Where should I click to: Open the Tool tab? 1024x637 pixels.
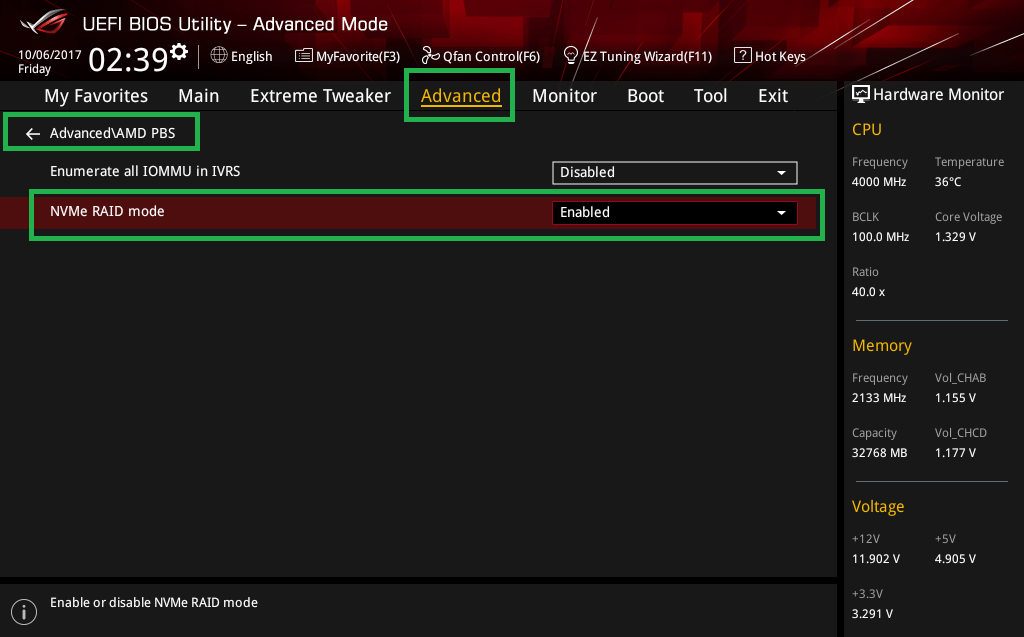(710, 96)
